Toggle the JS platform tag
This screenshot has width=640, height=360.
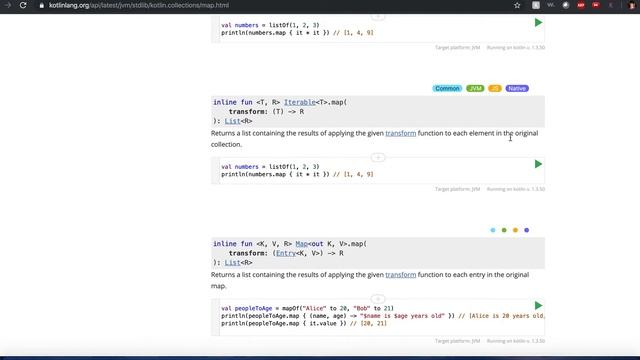click(x=495, y=88)
